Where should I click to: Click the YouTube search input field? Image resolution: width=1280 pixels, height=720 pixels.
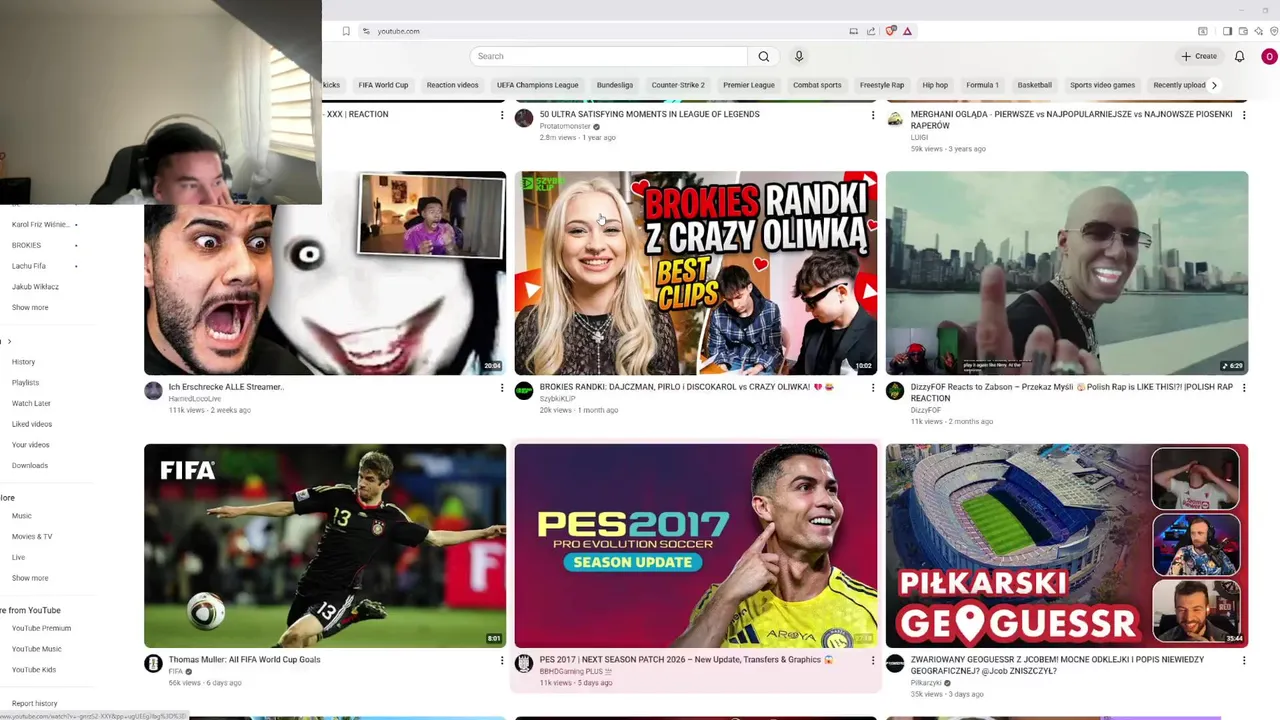(x=609, y=56)
